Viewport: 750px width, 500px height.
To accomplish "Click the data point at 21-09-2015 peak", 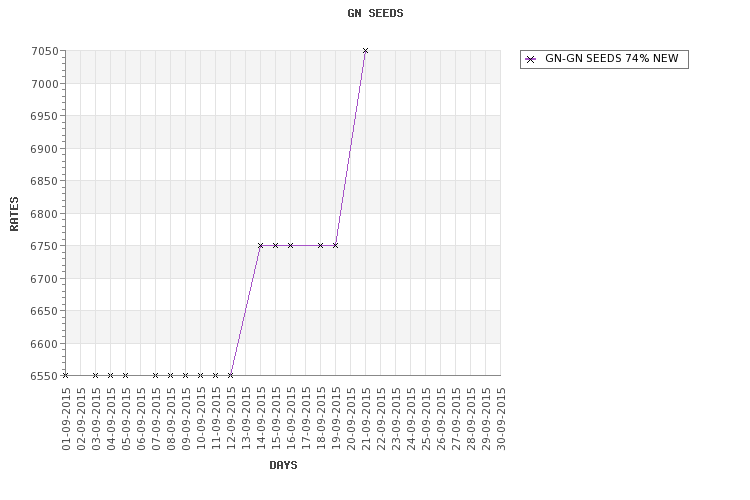I will coord(365,50).
